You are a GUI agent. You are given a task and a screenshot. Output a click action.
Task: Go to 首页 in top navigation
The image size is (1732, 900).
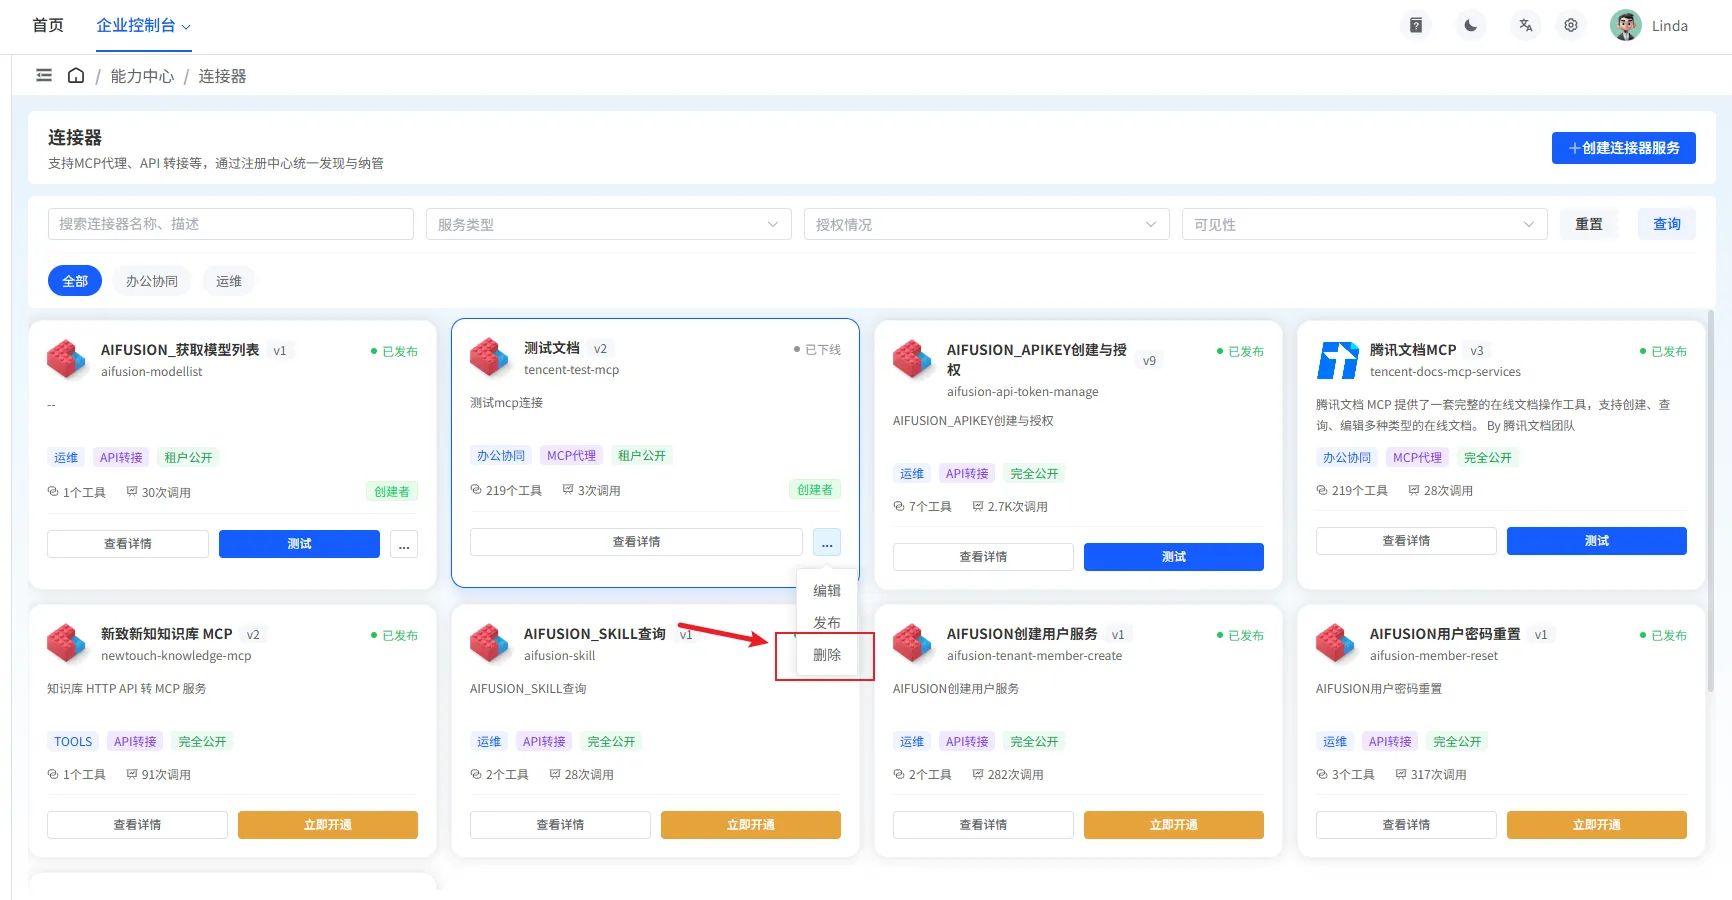click(48, 25)
